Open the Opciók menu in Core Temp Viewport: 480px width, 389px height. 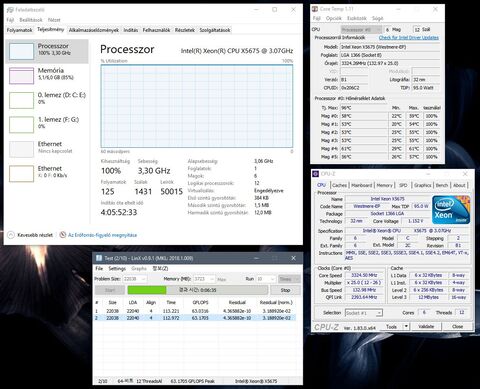tap(334, 18)
